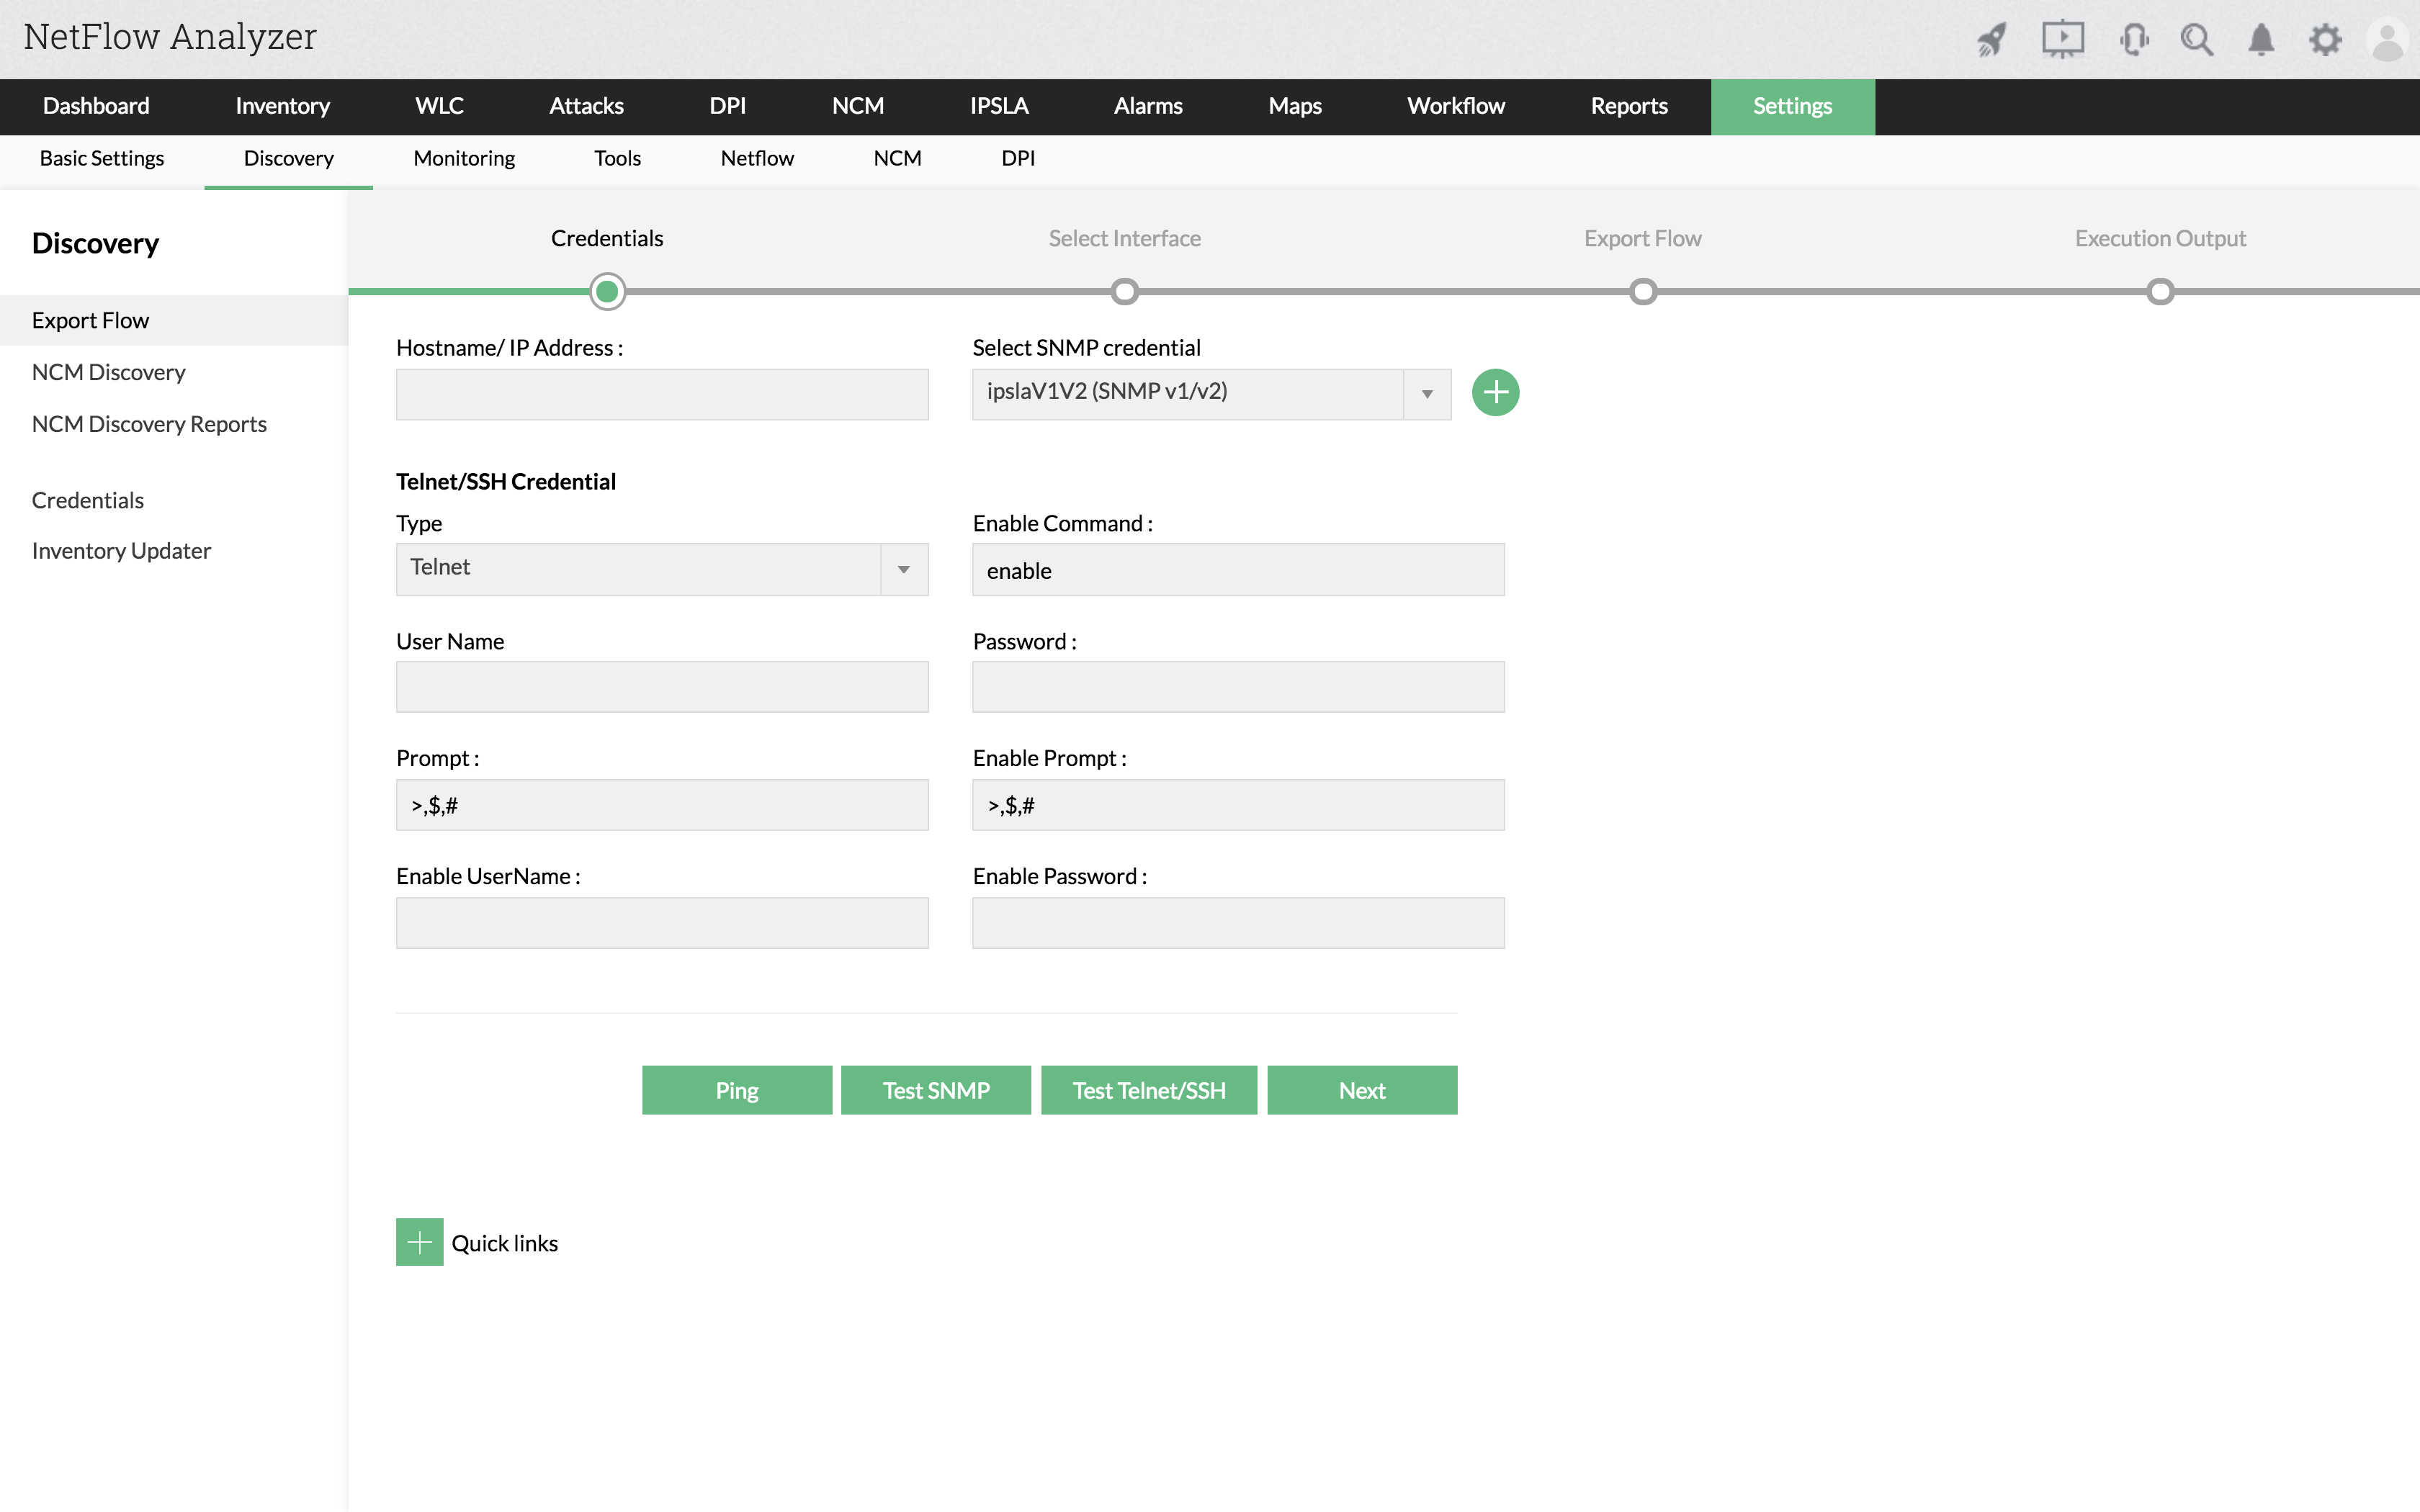The height and width of the screenshot is (1512, 2420).
Task: Click the Test SNMP button
Action: (935, 1090)
